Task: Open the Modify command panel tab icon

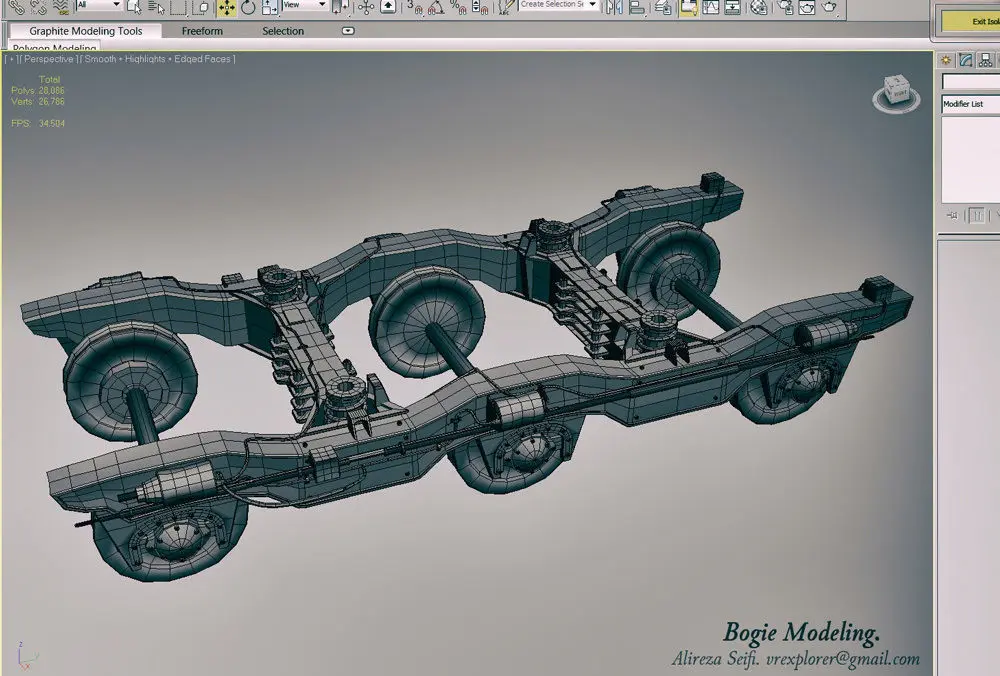Action: (966, 60)
